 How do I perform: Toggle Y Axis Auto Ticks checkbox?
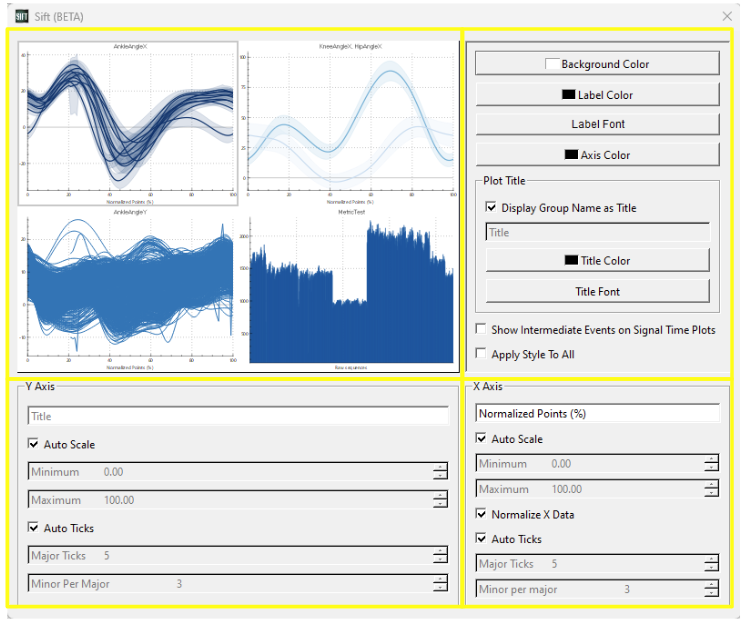coord(35,527)
